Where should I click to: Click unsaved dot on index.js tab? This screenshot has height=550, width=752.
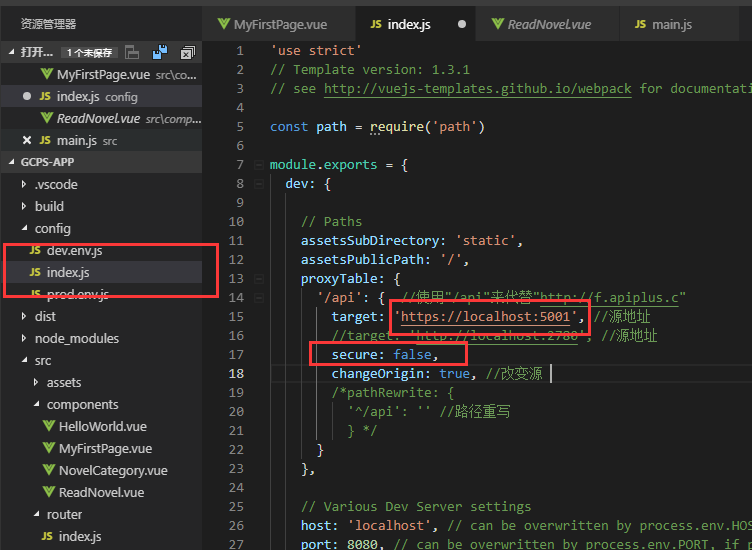(462, 24)
